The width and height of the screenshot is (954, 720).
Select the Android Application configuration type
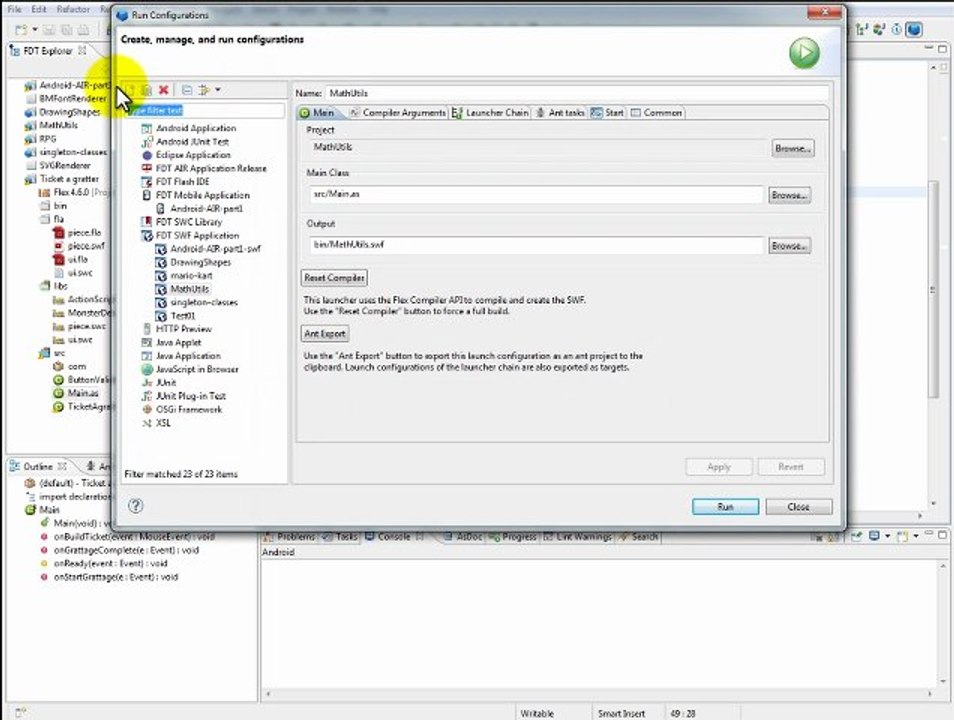196,128
